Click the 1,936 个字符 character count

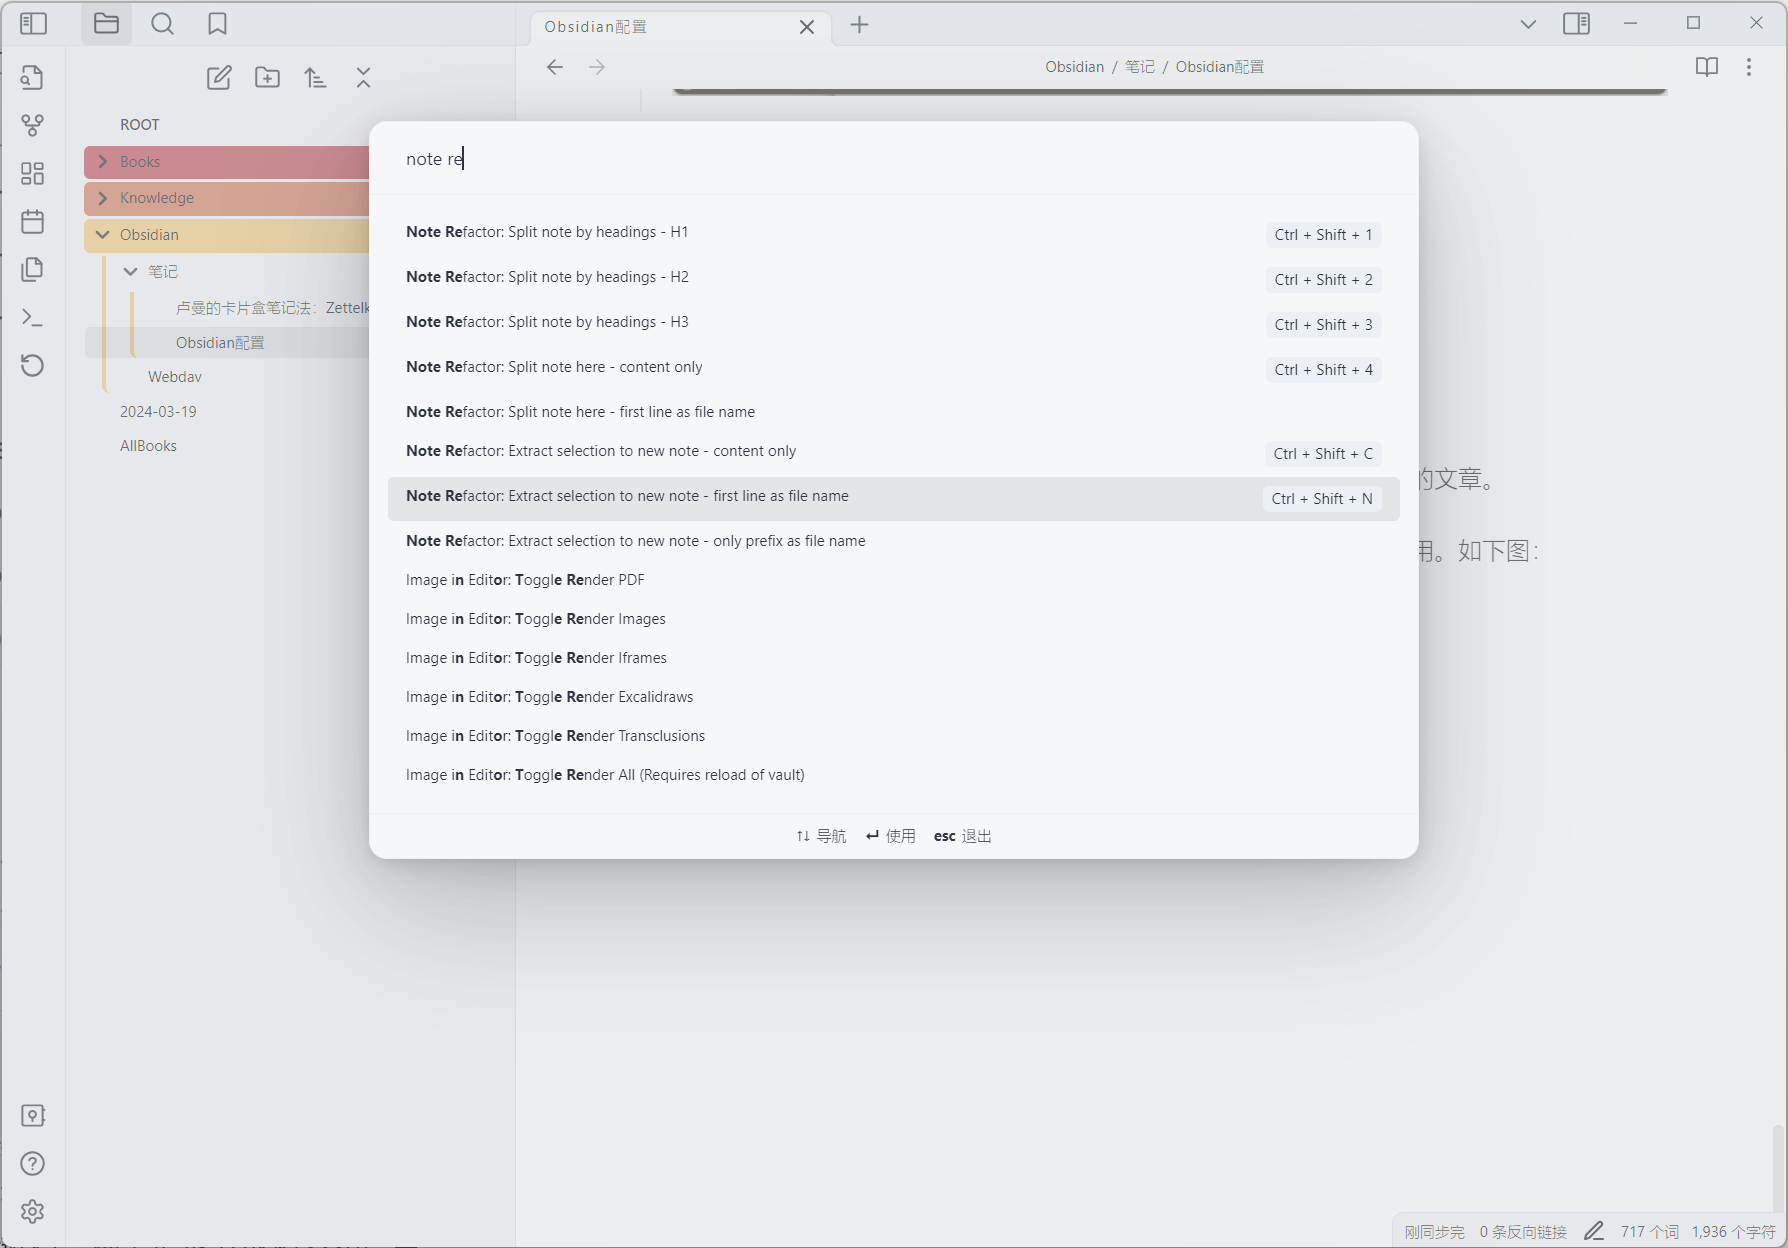1733,1232
